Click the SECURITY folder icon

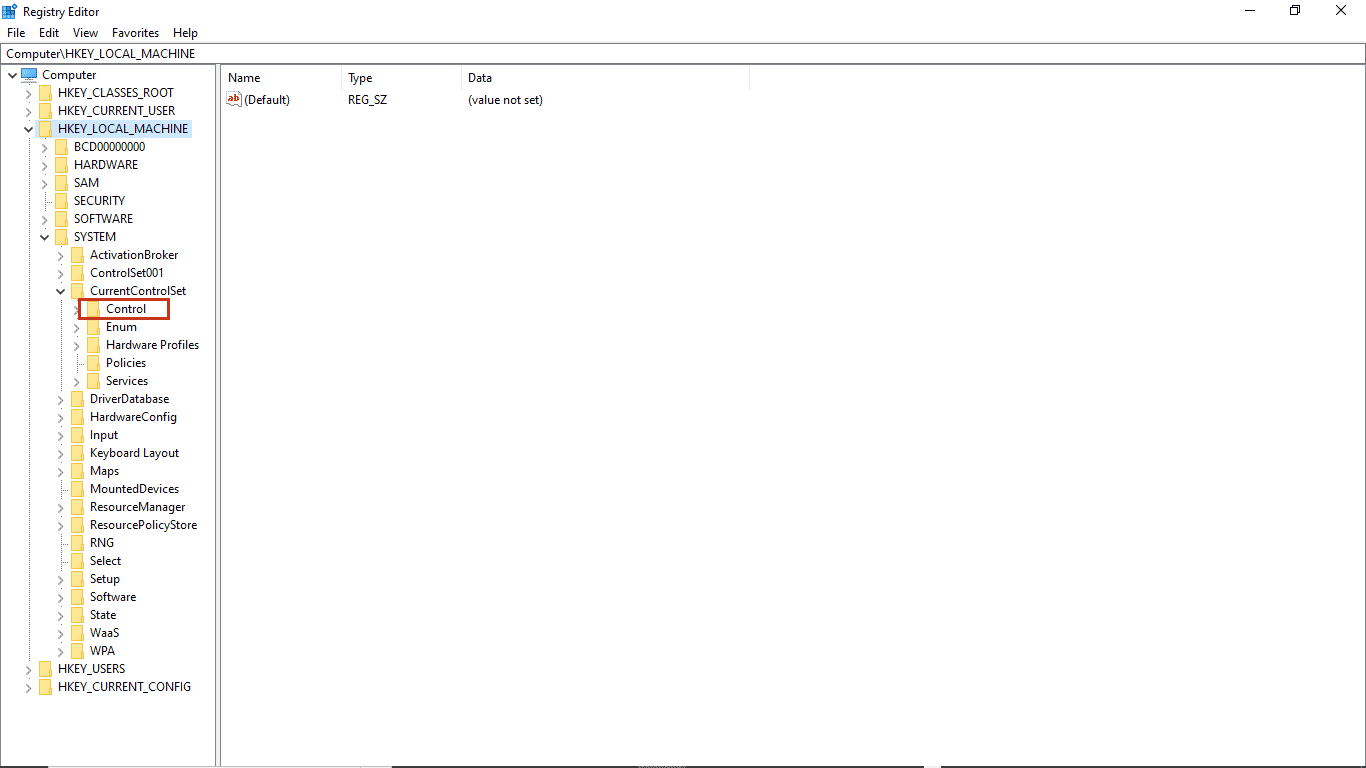(61, 201)
